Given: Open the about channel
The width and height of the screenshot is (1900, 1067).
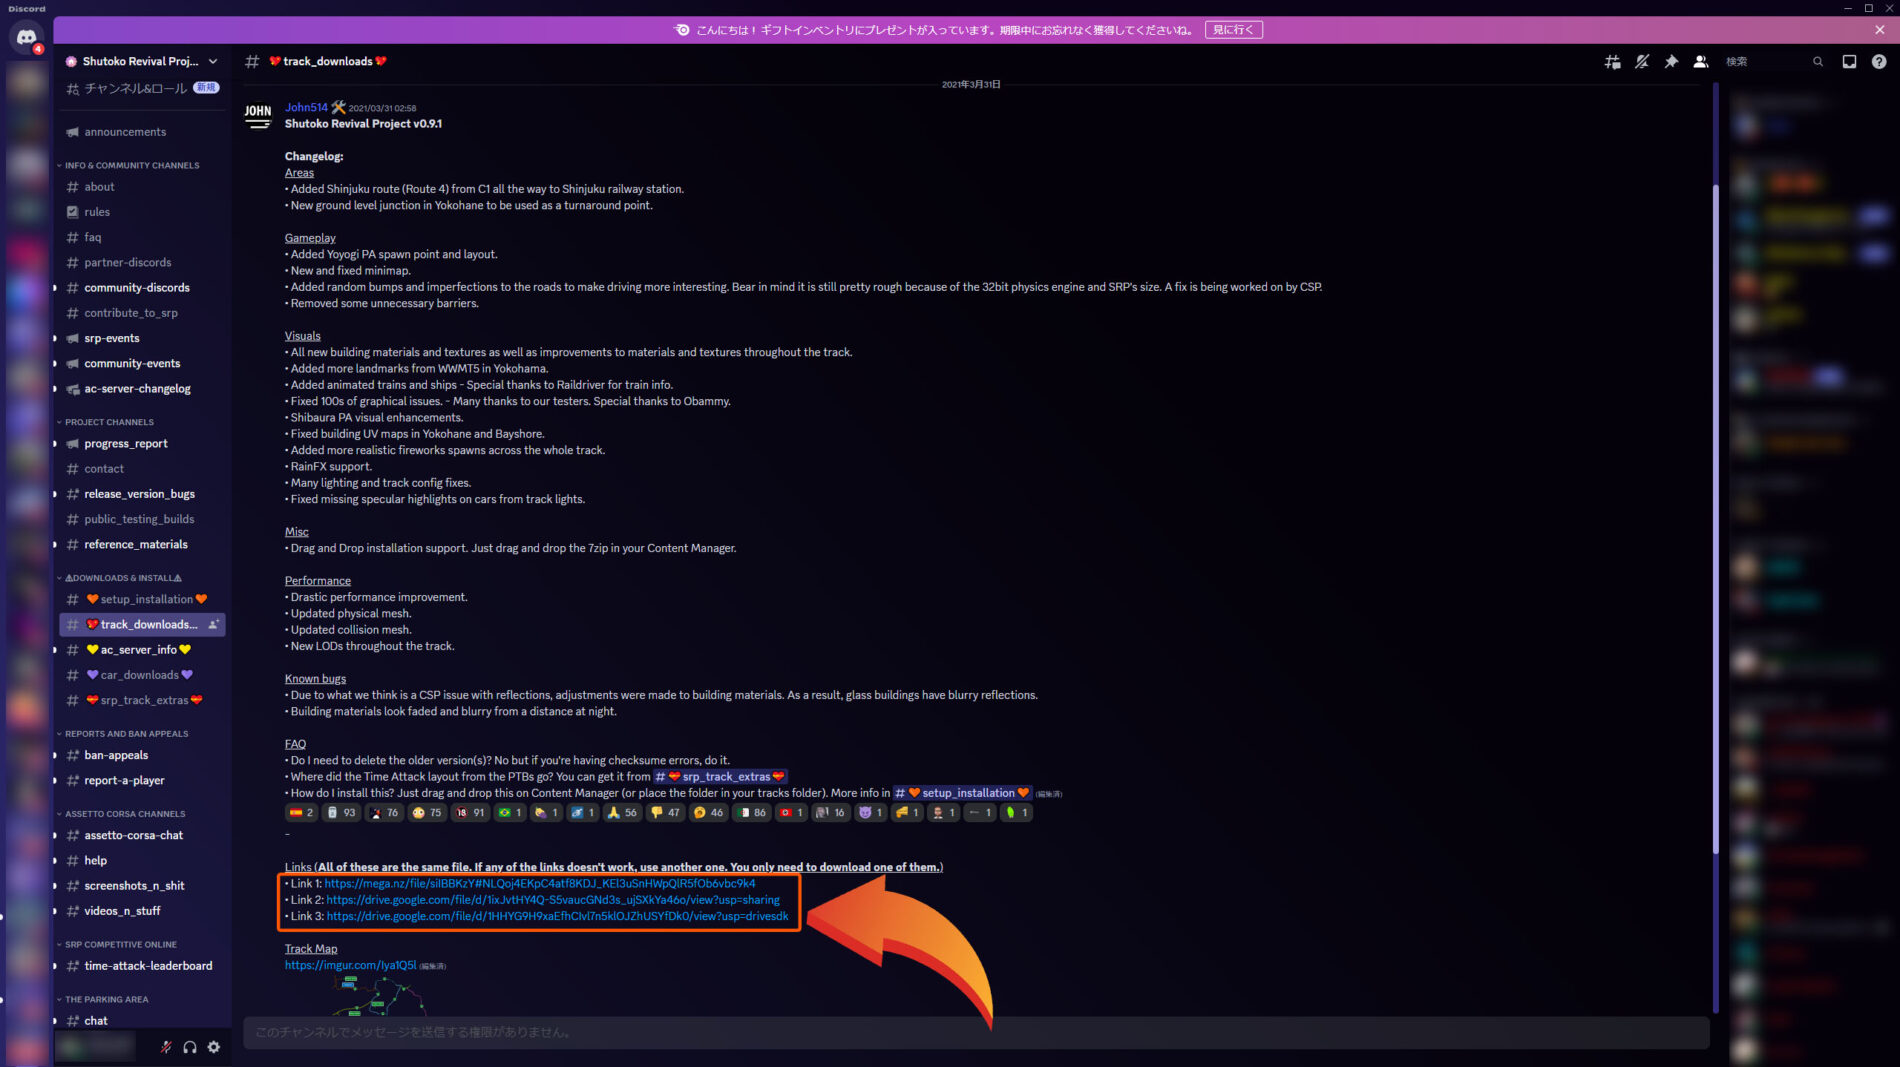Looking at the screenshot, I should point(142,187).
